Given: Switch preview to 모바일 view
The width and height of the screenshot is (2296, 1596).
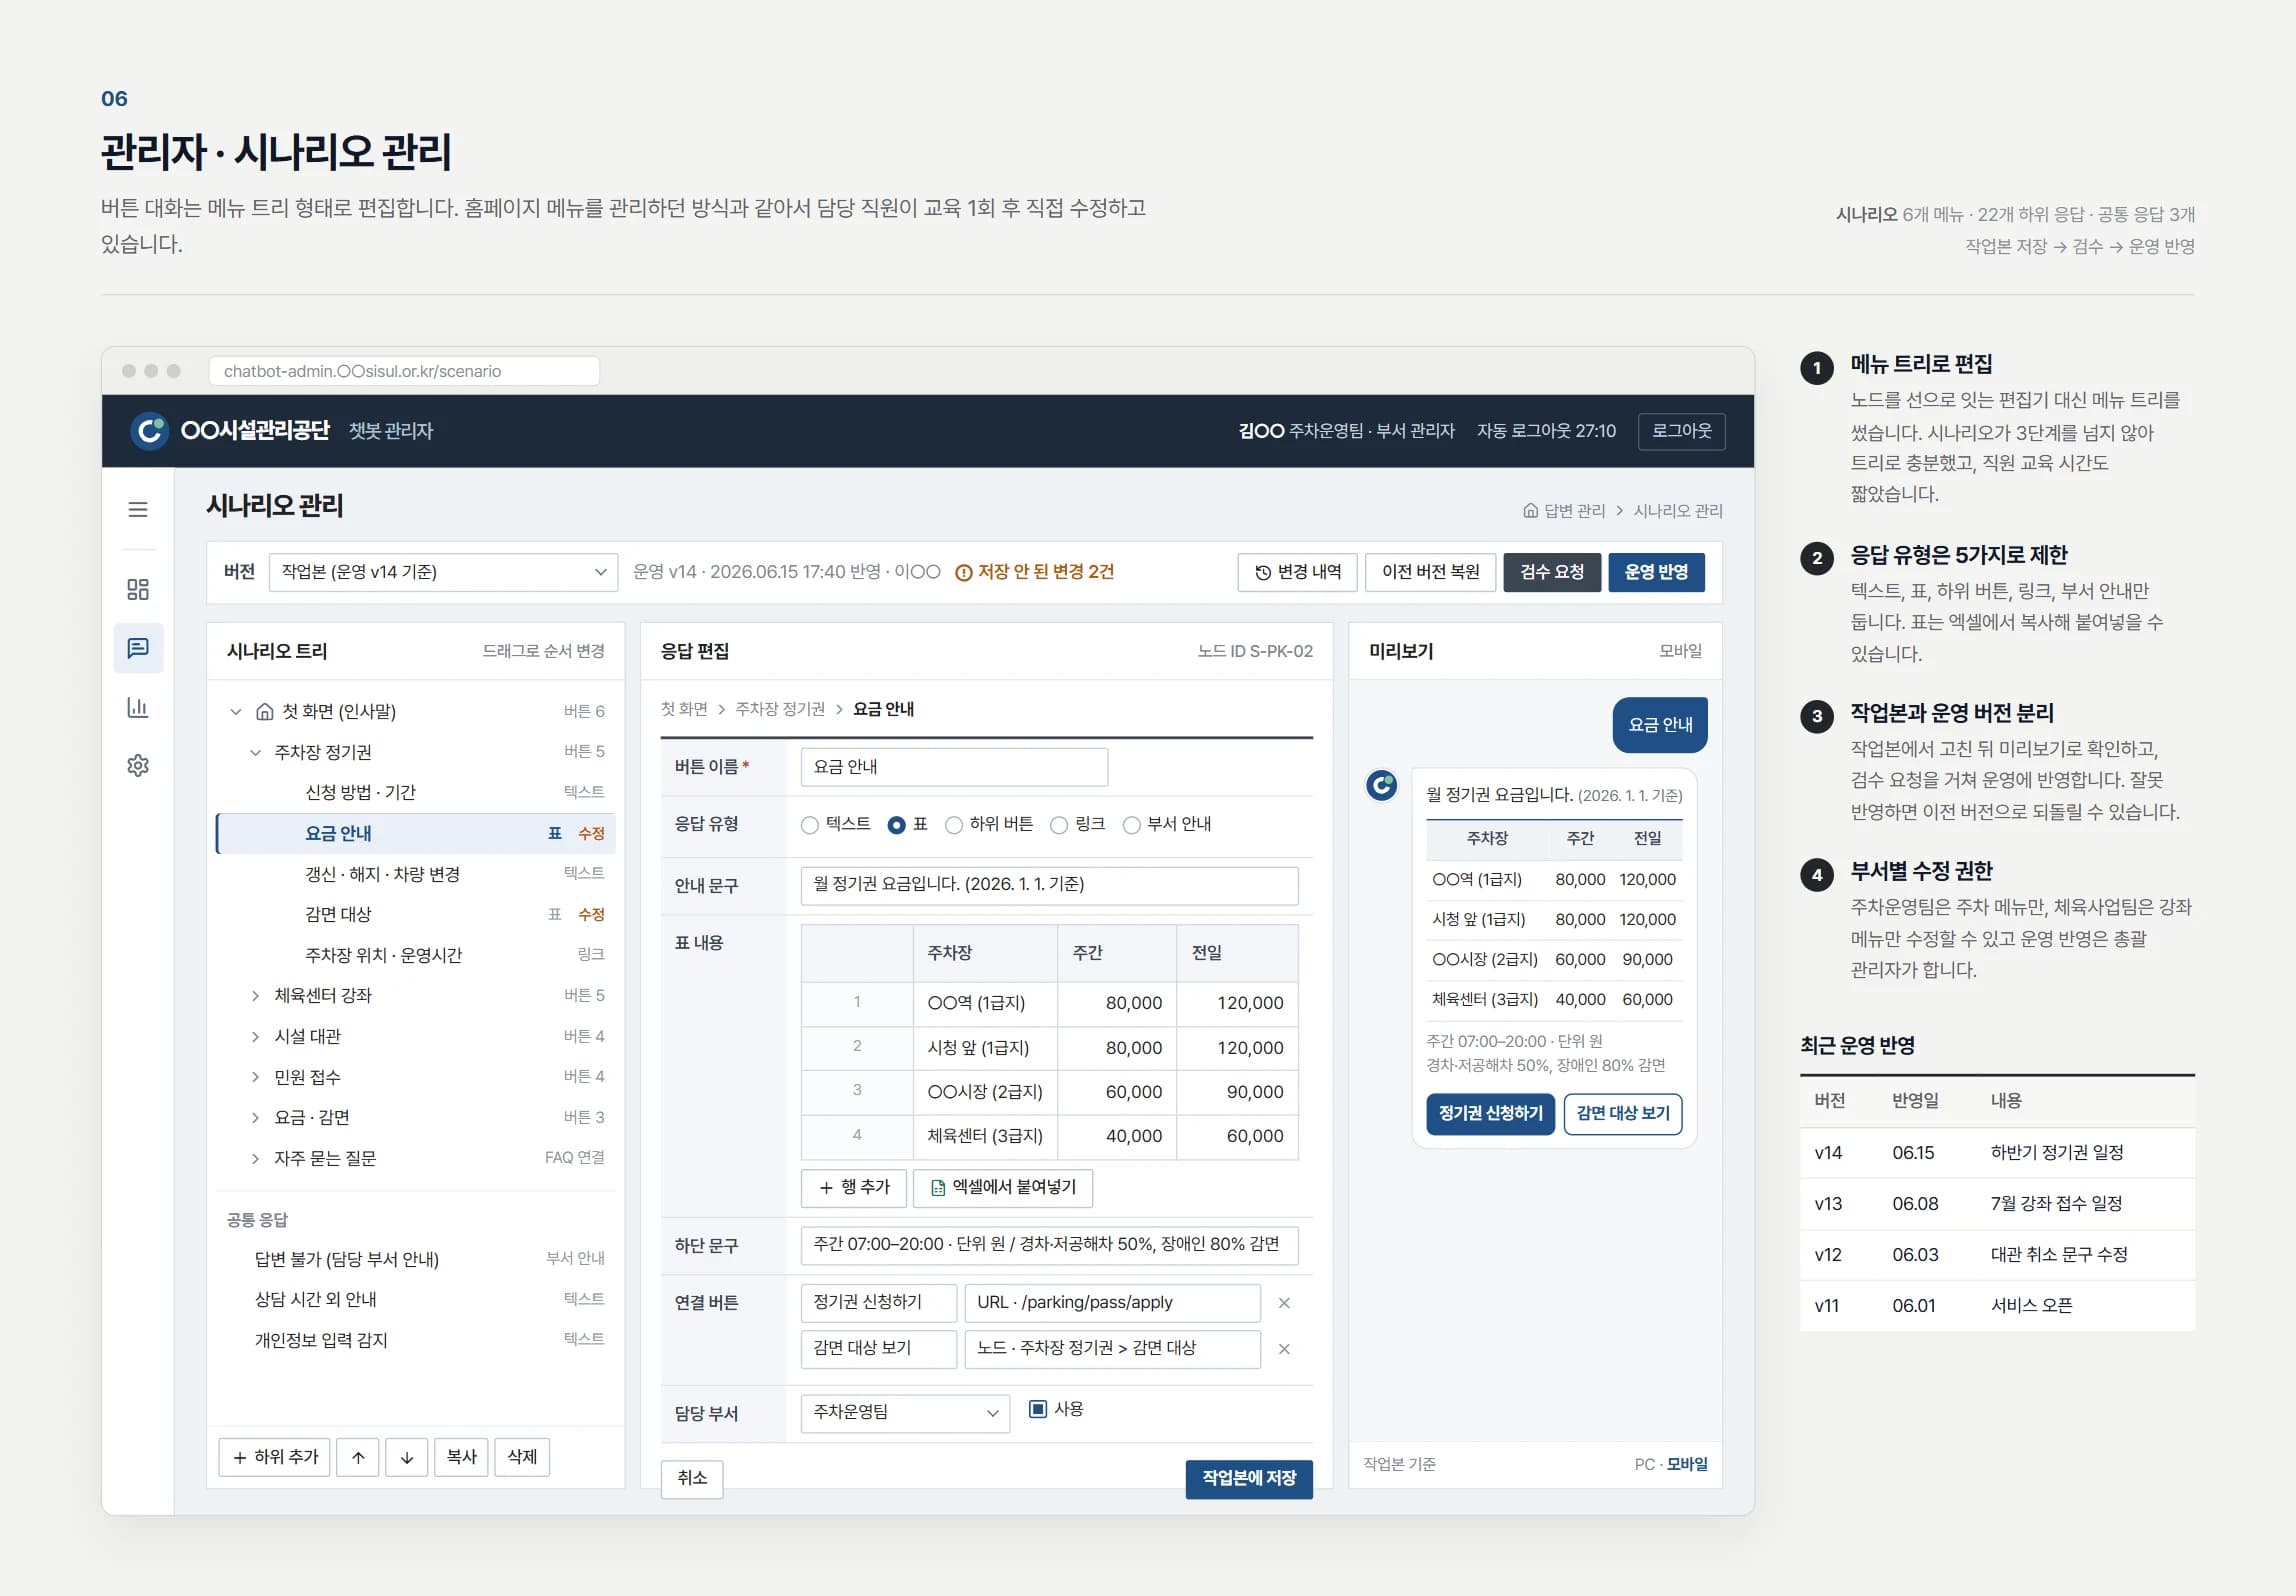Looking at the screenshot, I should 1688,1464.
